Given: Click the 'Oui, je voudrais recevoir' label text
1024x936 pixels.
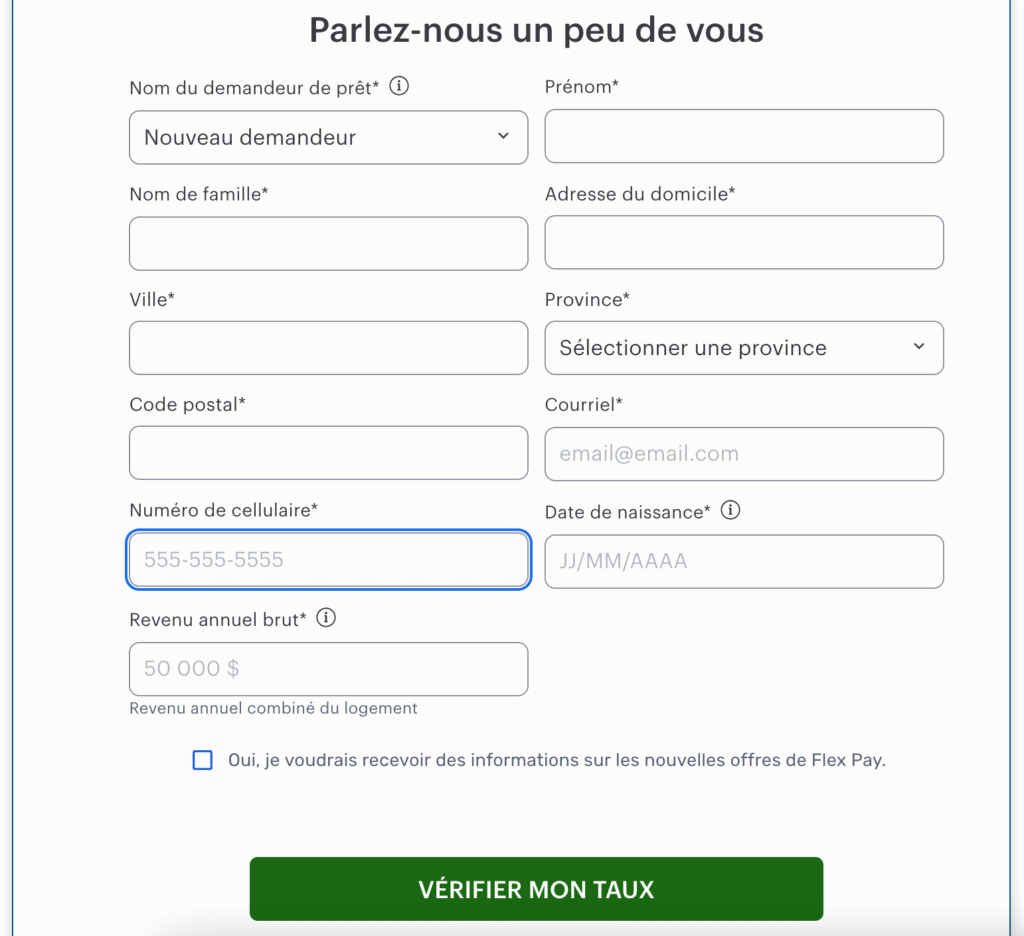Looking at the screenshot, I should click(556, 760).
